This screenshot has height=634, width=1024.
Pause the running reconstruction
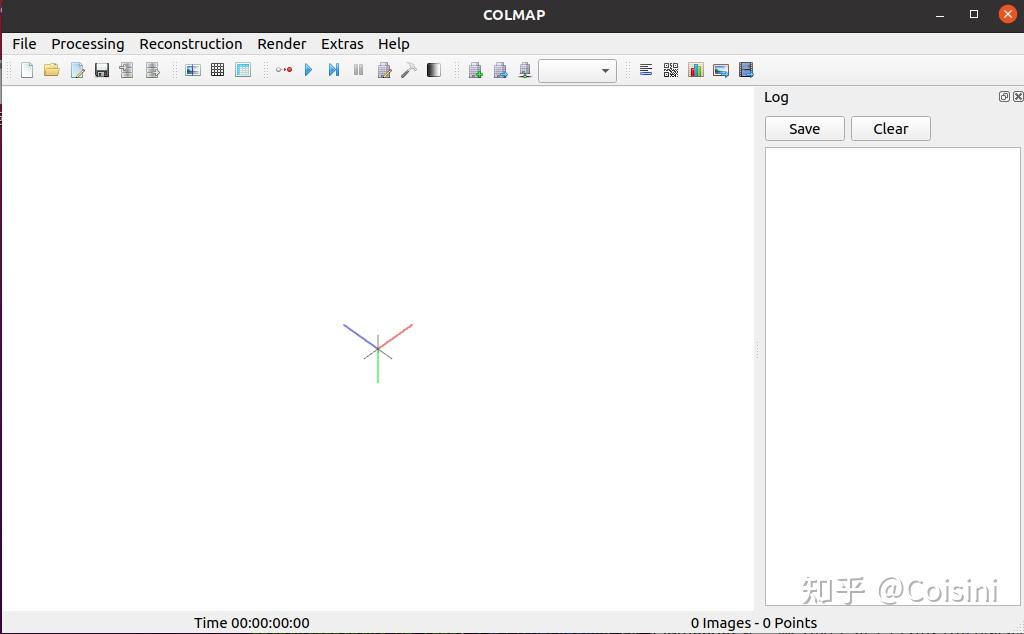tap(358, 70)
